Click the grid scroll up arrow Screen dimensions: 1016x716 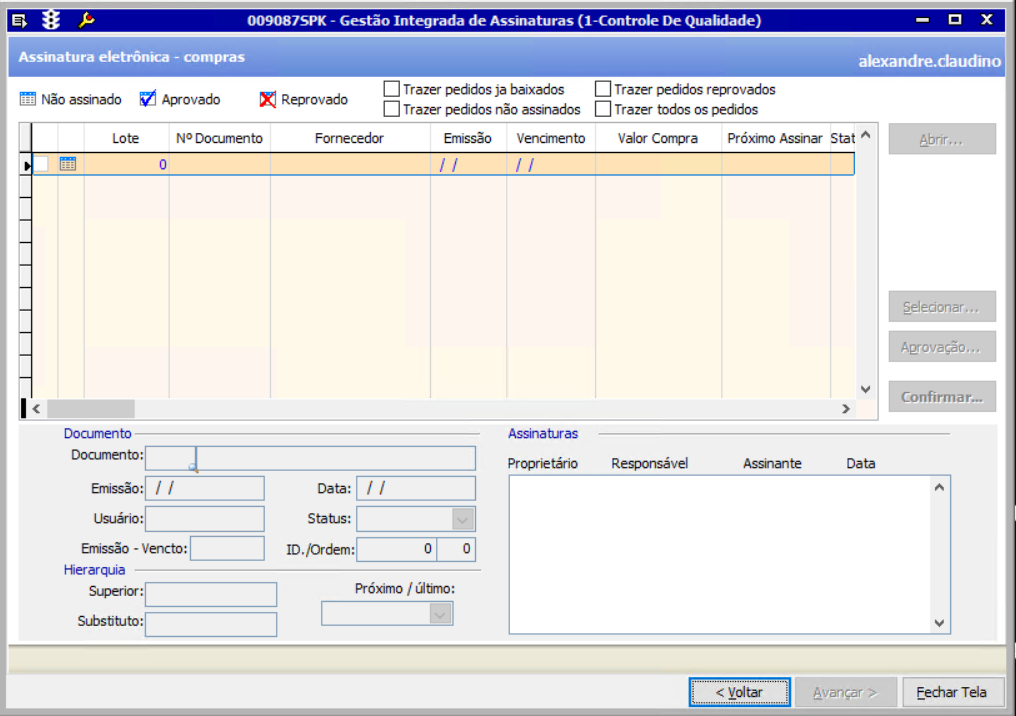866,135
